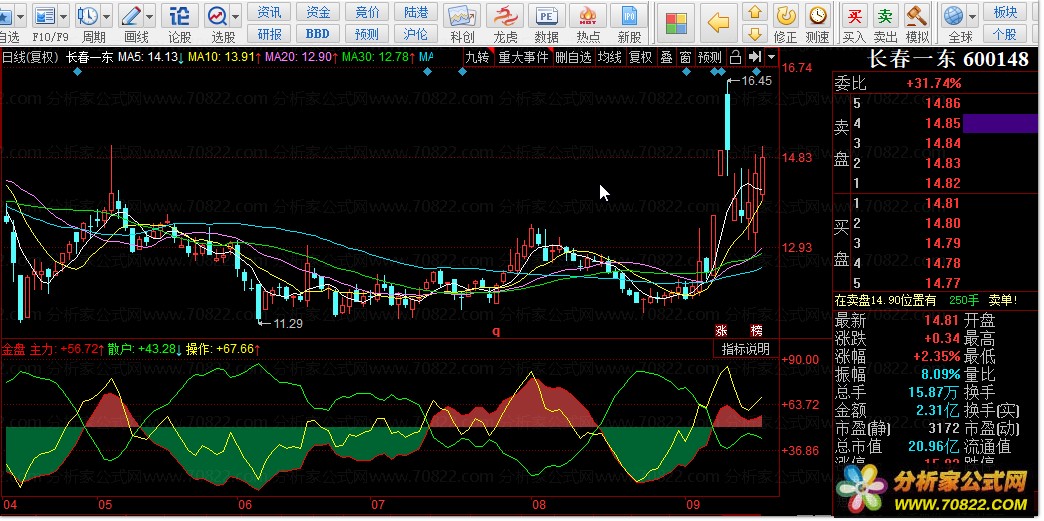Open the 选股 stock screener icon
The image size is (1044, 521).
(216, 15)
